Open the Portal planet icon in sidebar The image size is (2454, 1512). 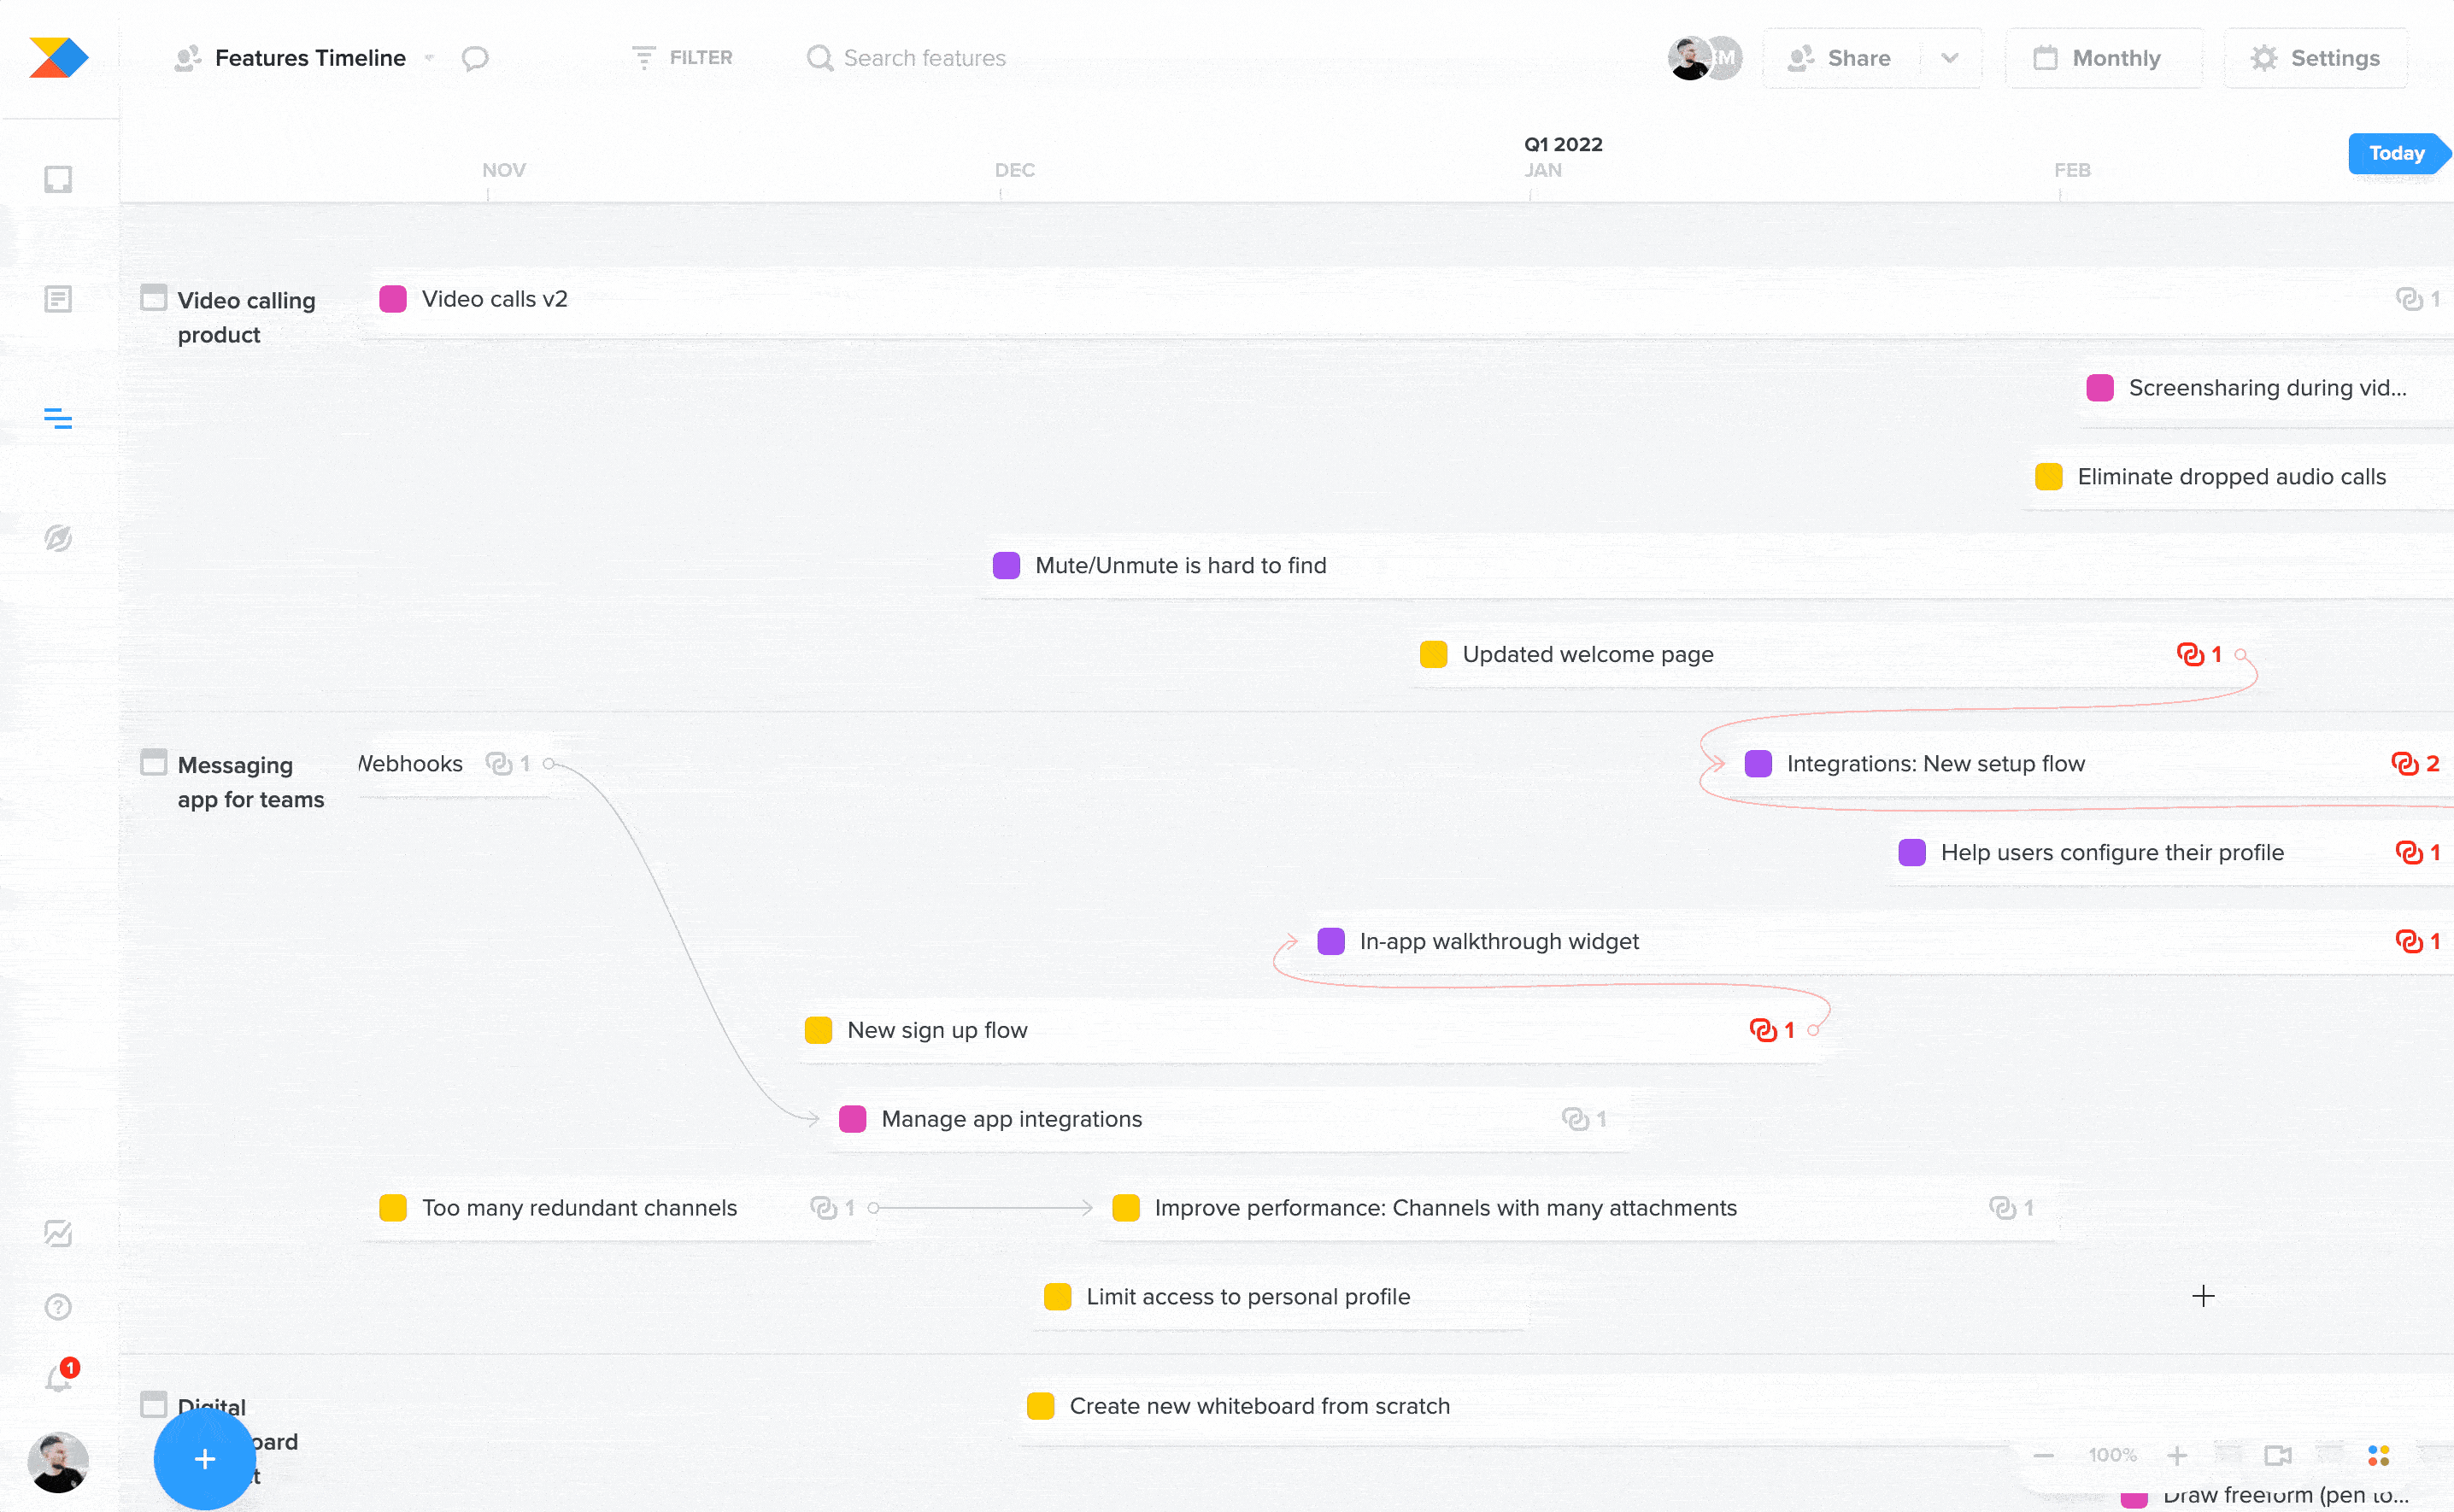point(58,538)
